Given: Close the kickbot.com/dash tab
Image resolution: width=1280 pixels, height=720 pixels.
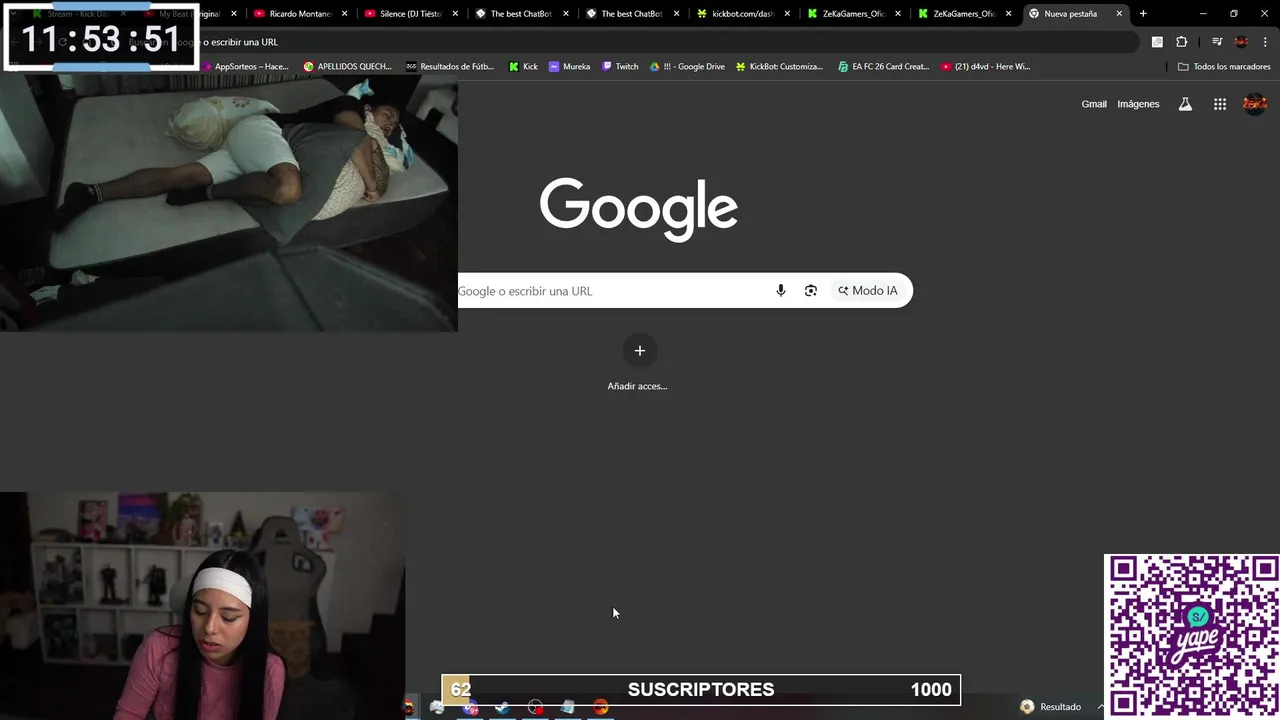Looking at the screenshot, I should coord(787,14).
